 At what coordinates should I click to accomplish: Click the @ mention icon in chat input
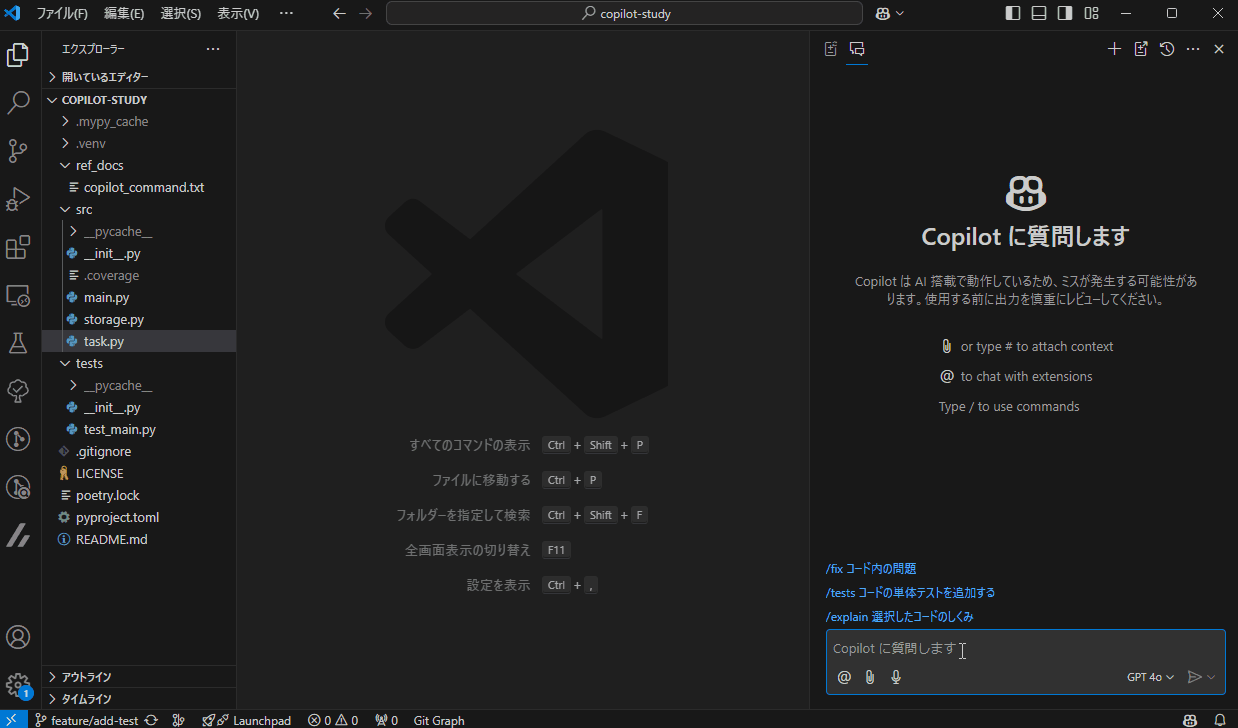844,677
